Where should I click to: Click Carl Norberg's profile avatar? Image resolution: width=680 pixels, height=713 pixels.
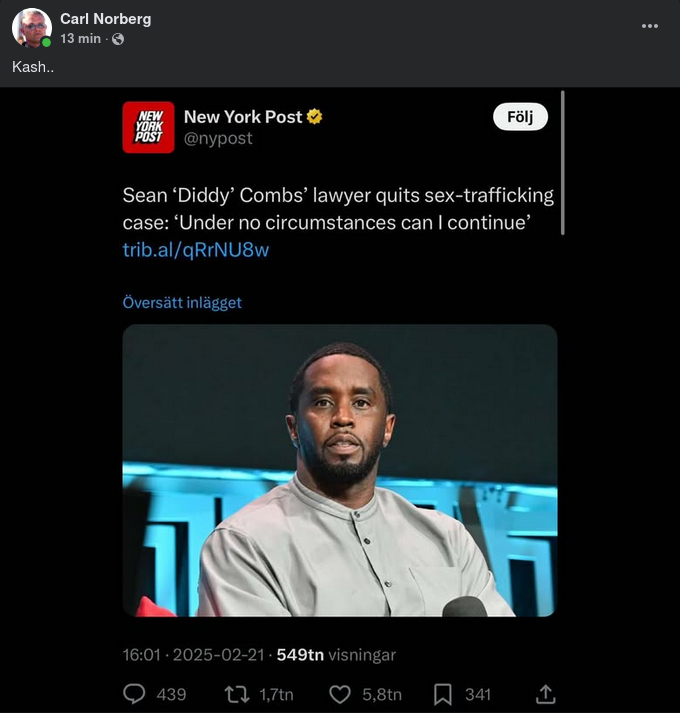pyautogui.click(x=32, y=28)
